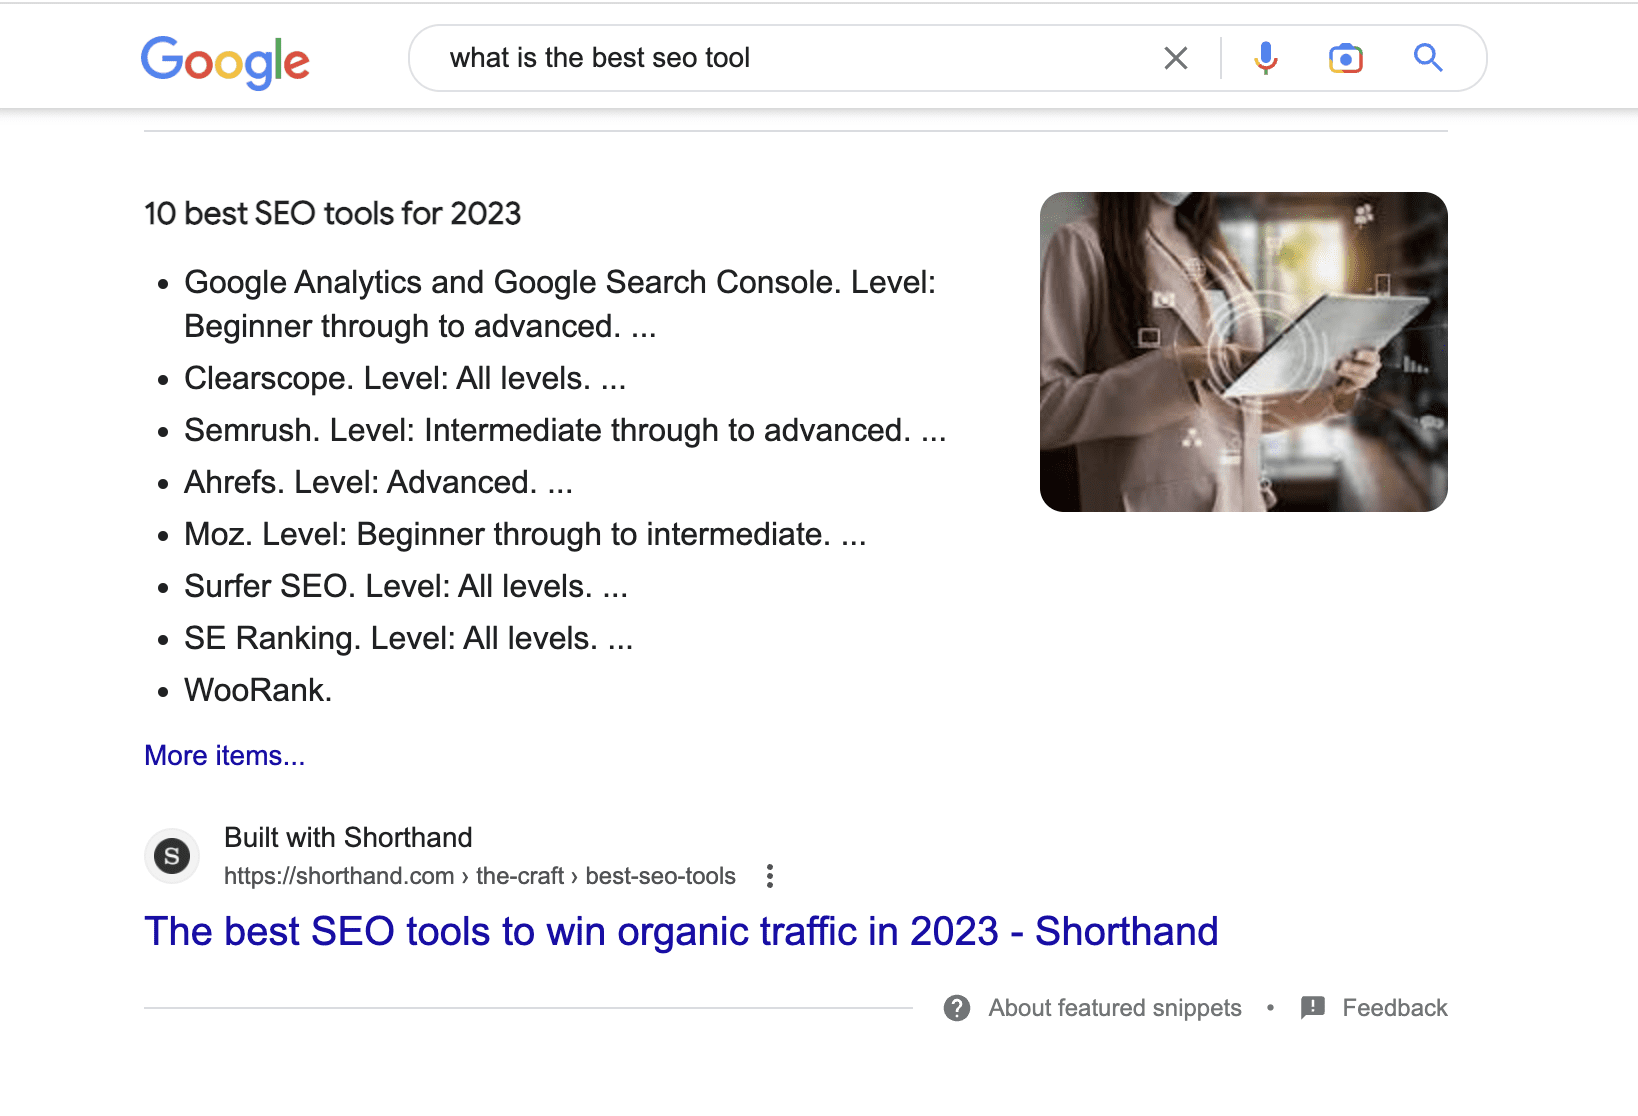Viewport: 1638px width, 1116px height.
Task: Click into the search query text field
Action: point(780,58)
